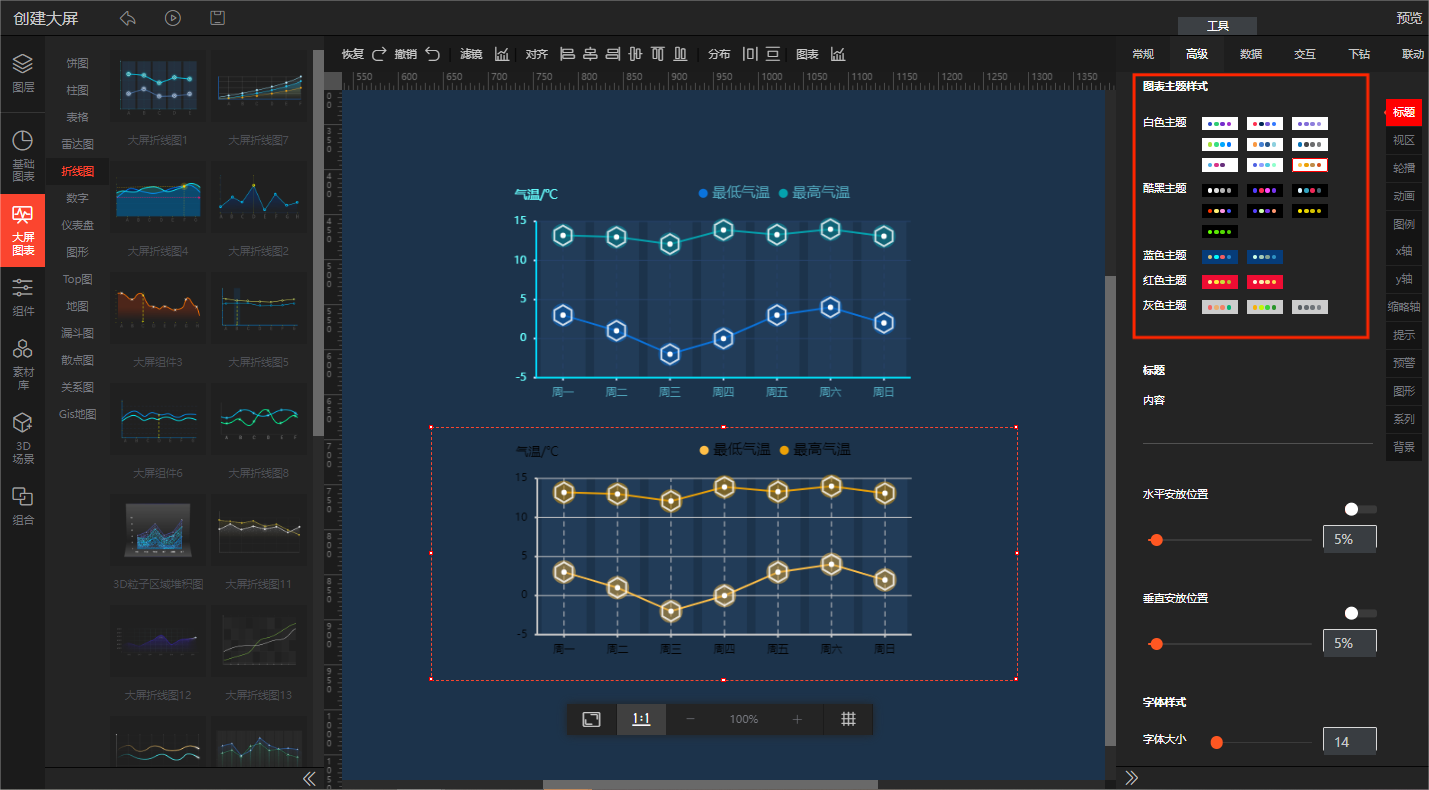Set canvas zoom to 1:1

641,719
